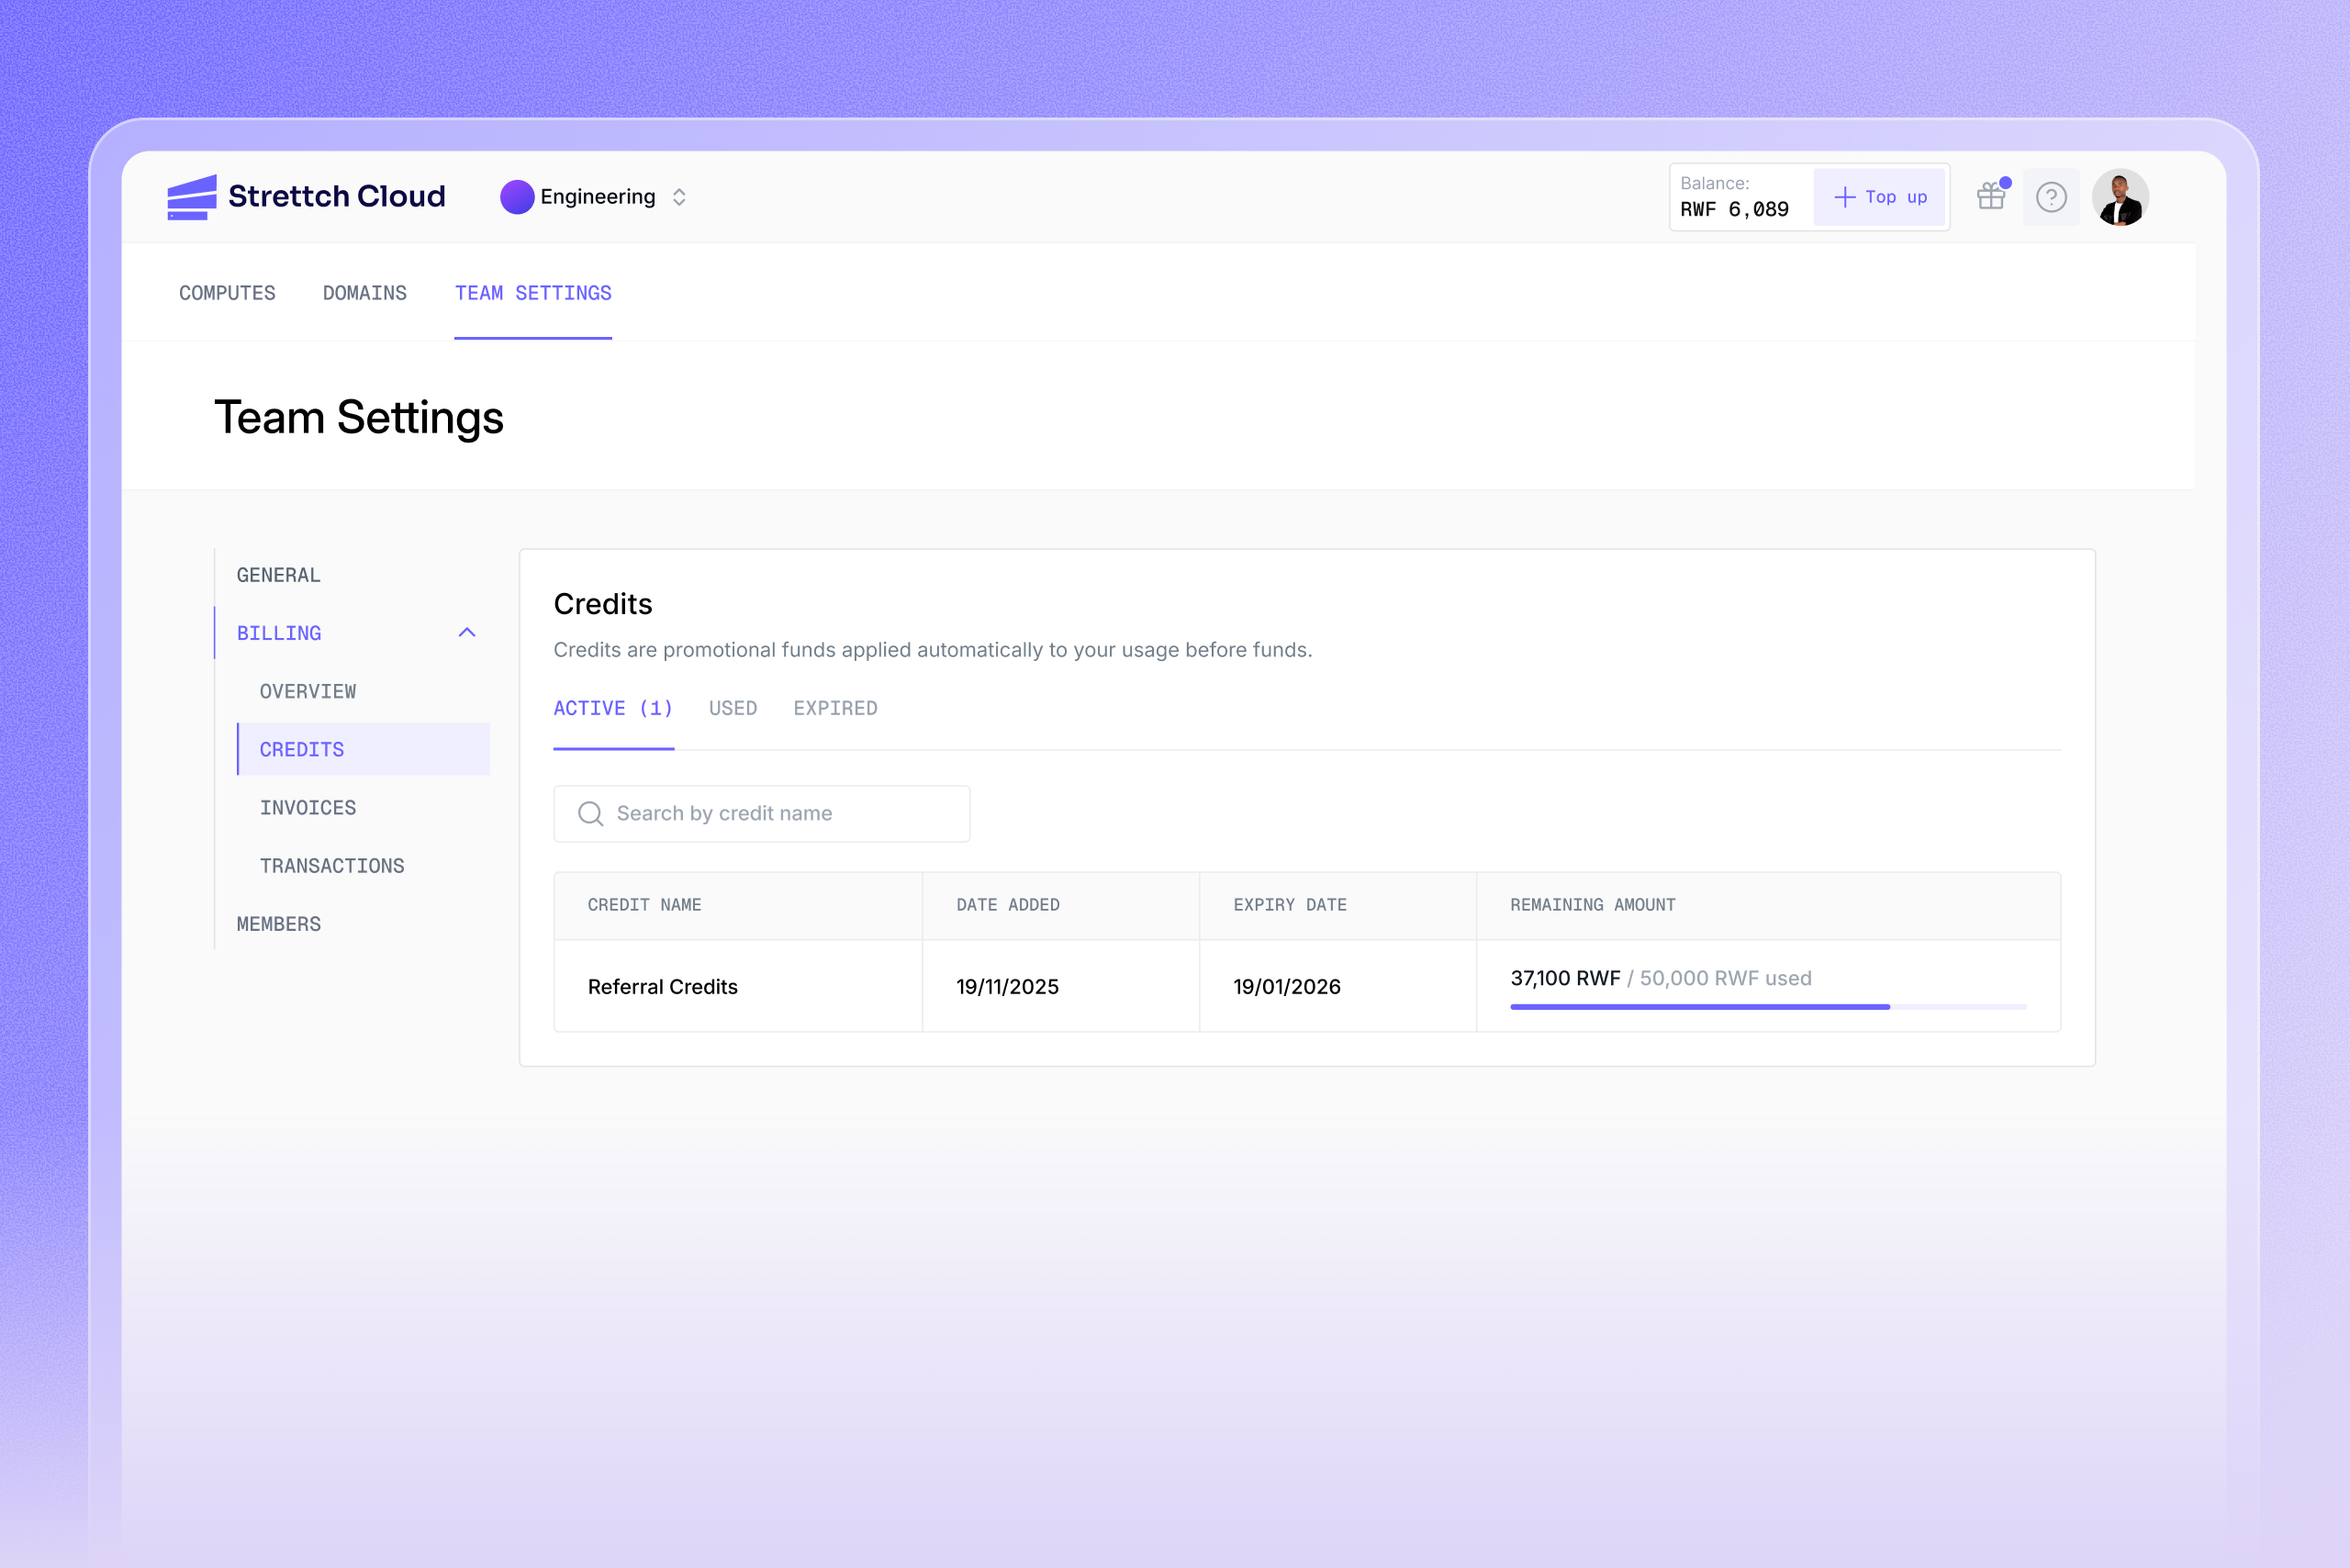The width and height of the screenshot is (2350, 1568).
Task: Click the Referral Credits usage progress bar
Action: [x=1767, y=1007]
